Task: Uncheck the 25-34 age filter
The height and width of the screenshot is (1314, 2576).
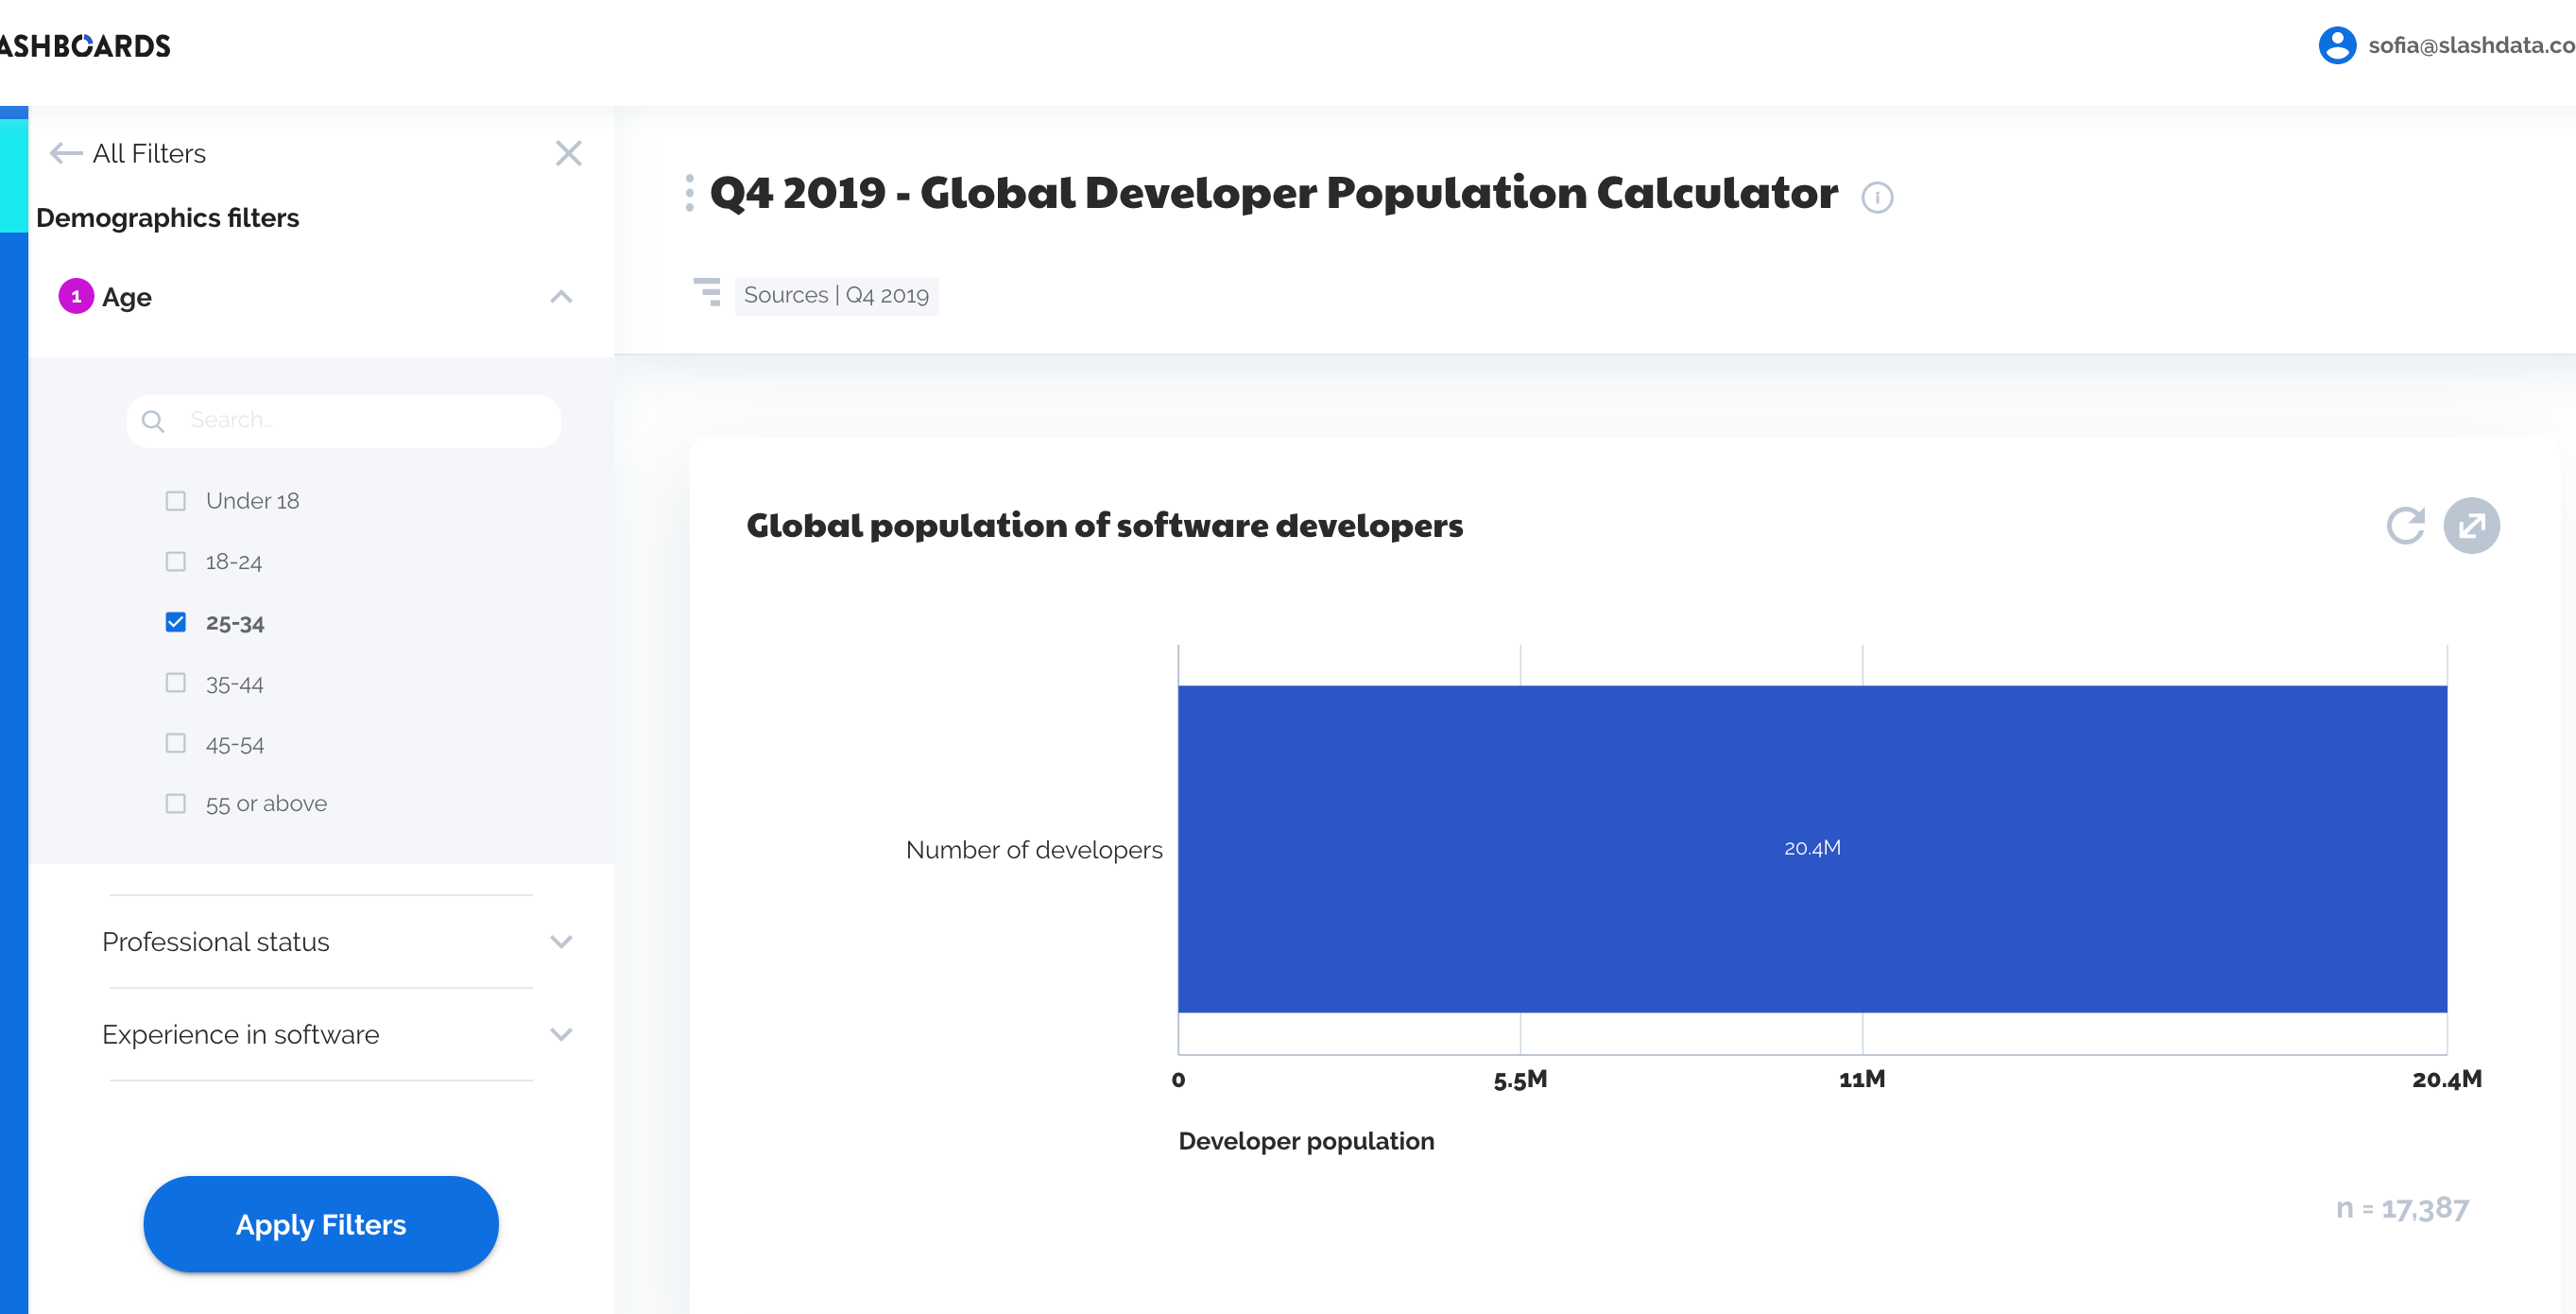Action: coord(176,621)
